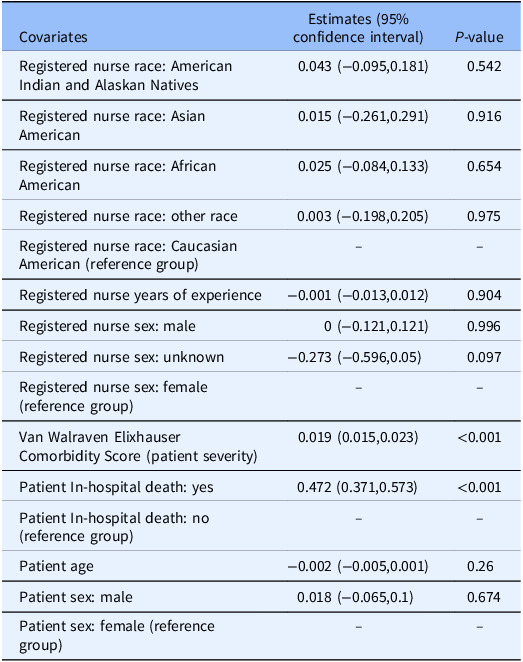Image resolution: width=523 pixels, height=662 pixels.
Task: Click Registered nurse years of experience
Action: [140, 295]
